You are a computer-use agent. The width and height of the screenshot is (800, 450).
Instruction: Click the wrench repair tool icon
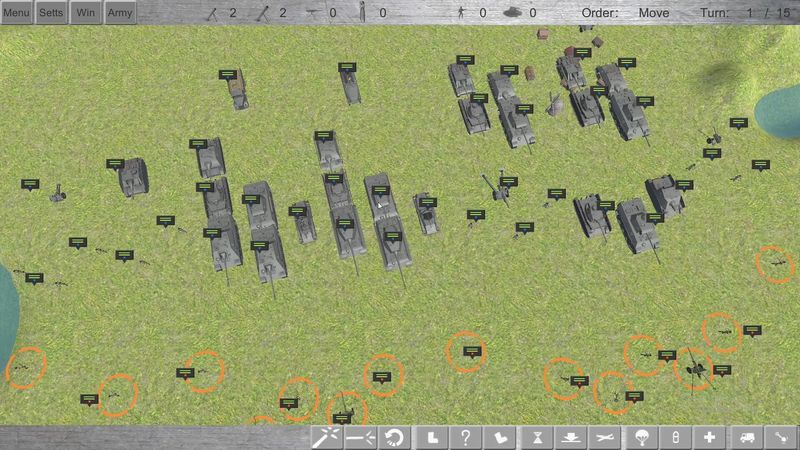point(781,437)
